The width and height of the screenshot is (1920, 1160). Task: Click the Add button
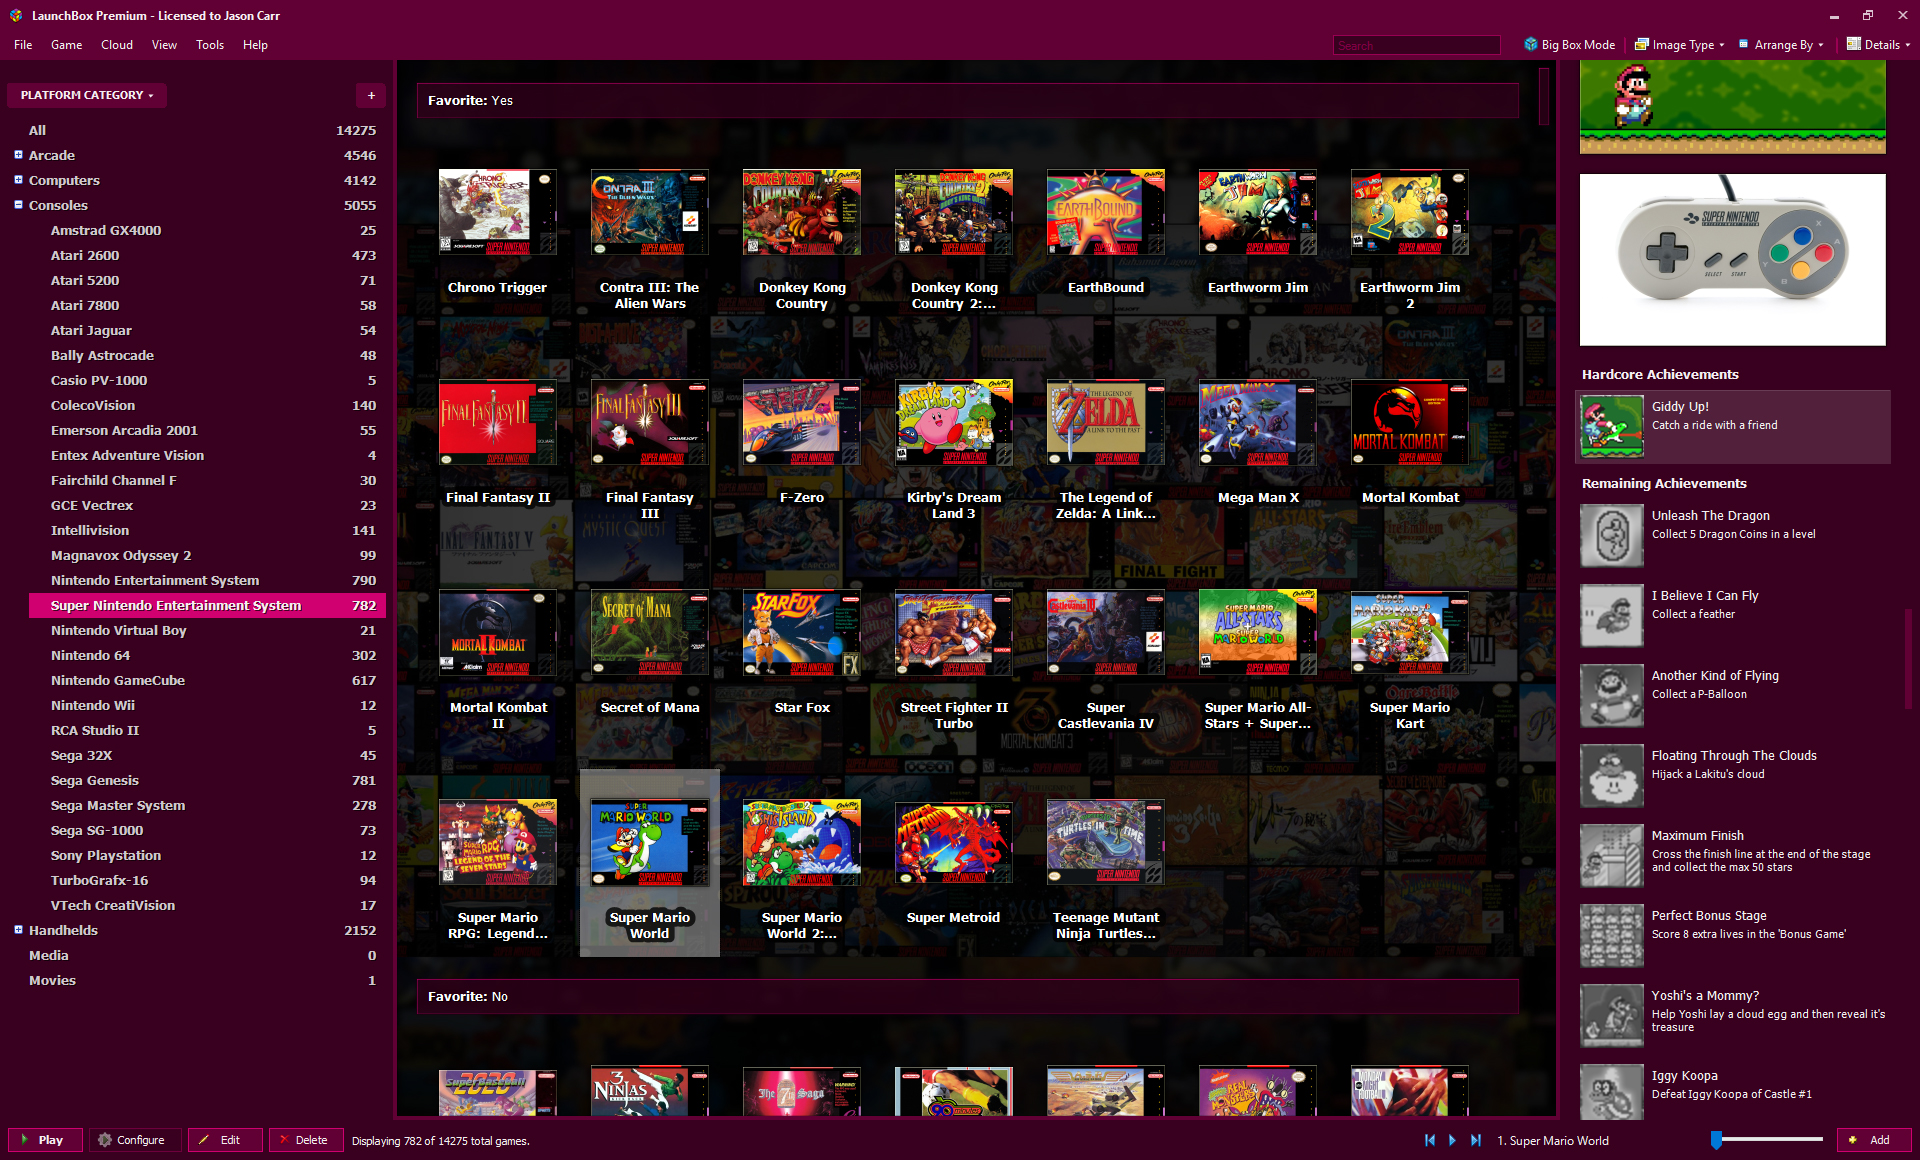pyautogui.click(x=1874, y=1140)
